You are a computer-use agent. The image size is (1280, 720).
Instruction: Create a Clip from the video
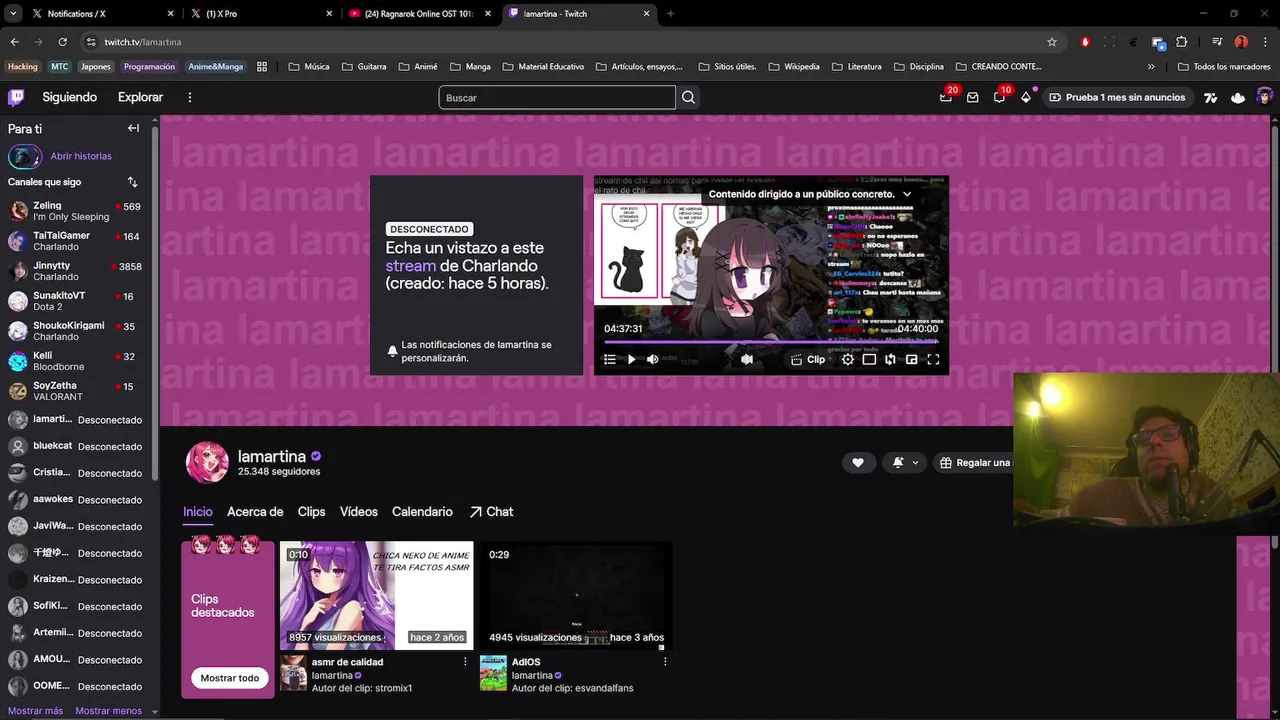pos(808,359)
